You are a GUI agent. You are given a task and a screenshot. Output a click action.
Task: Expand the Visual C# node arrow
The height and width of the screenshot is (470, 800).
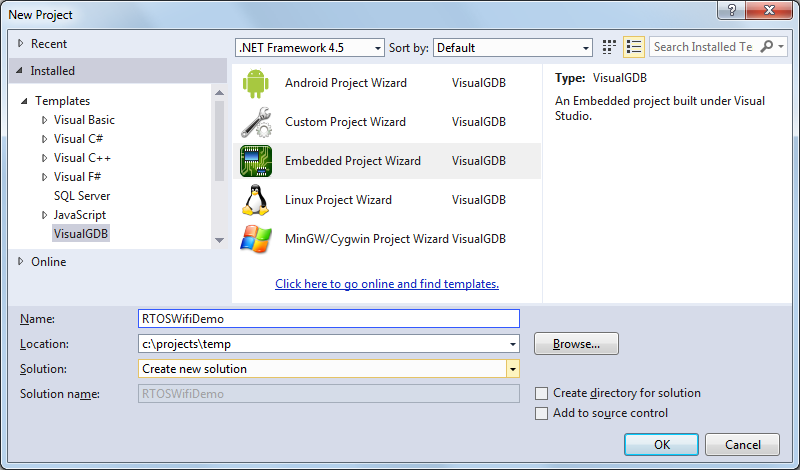[x=44, y=139]
